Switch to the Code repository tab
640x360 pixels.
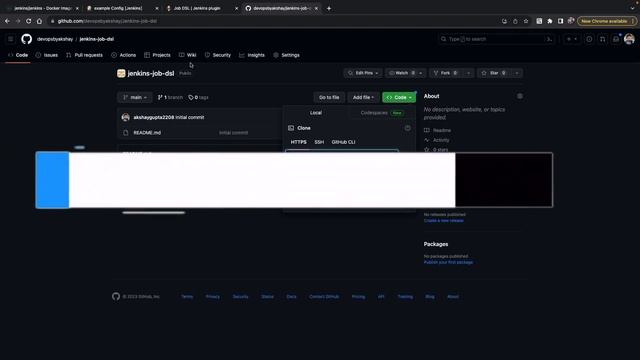pyautogui.click(x=18, y=55)
